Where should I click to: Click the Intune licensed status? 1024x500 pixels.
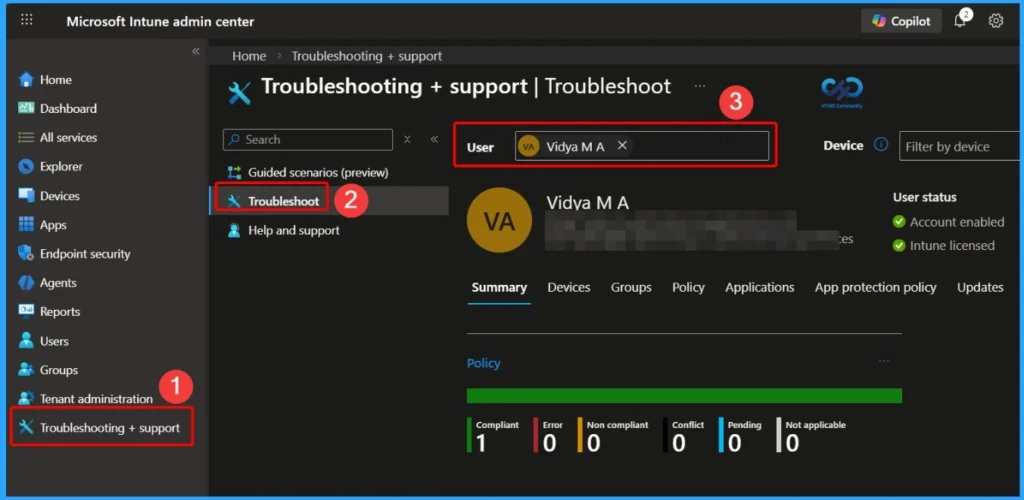tap(944, 245)
